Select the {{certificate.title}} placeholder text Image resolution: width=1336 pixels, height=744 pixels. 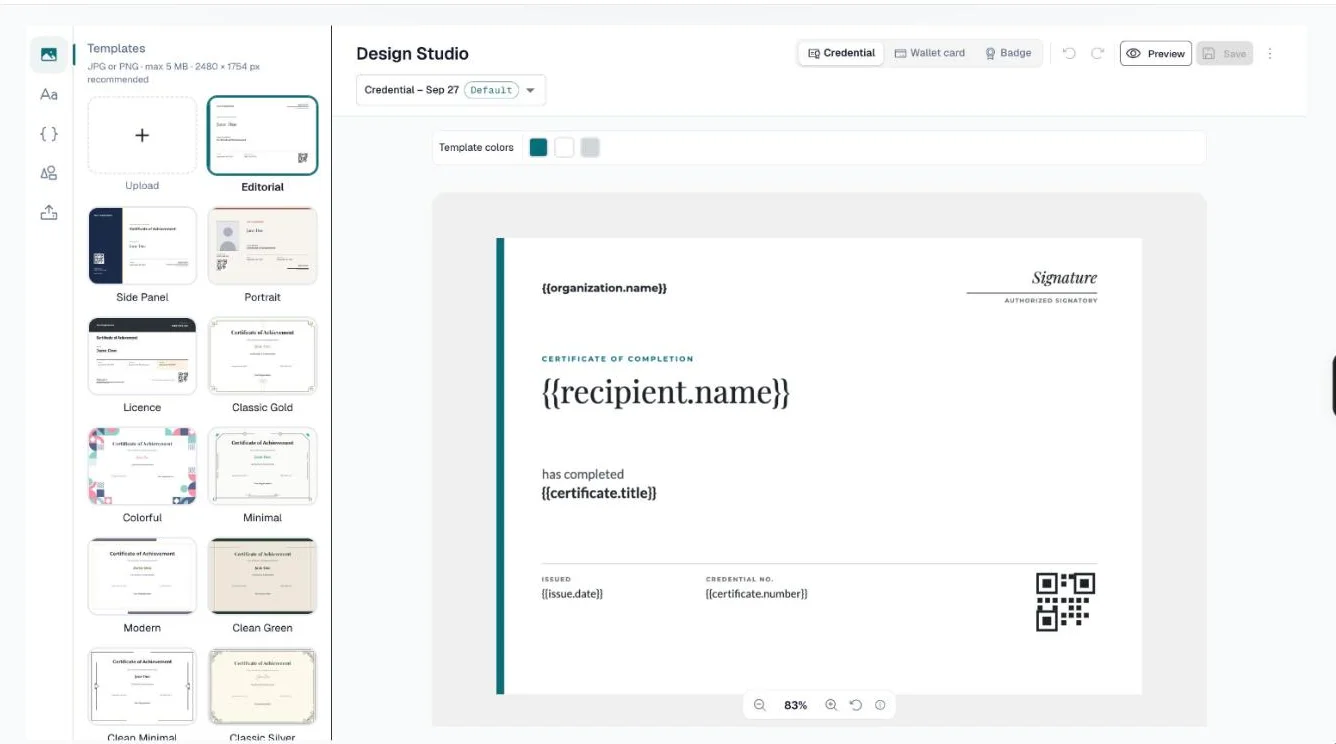(599, 493)
